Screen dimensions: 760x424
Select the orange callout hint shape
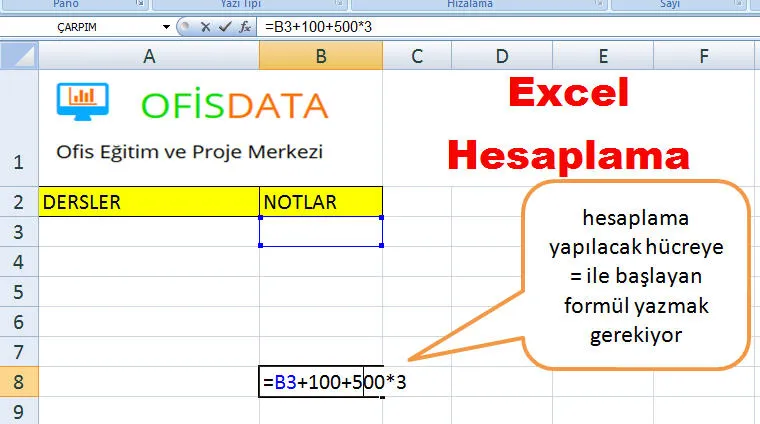(635, 275)
